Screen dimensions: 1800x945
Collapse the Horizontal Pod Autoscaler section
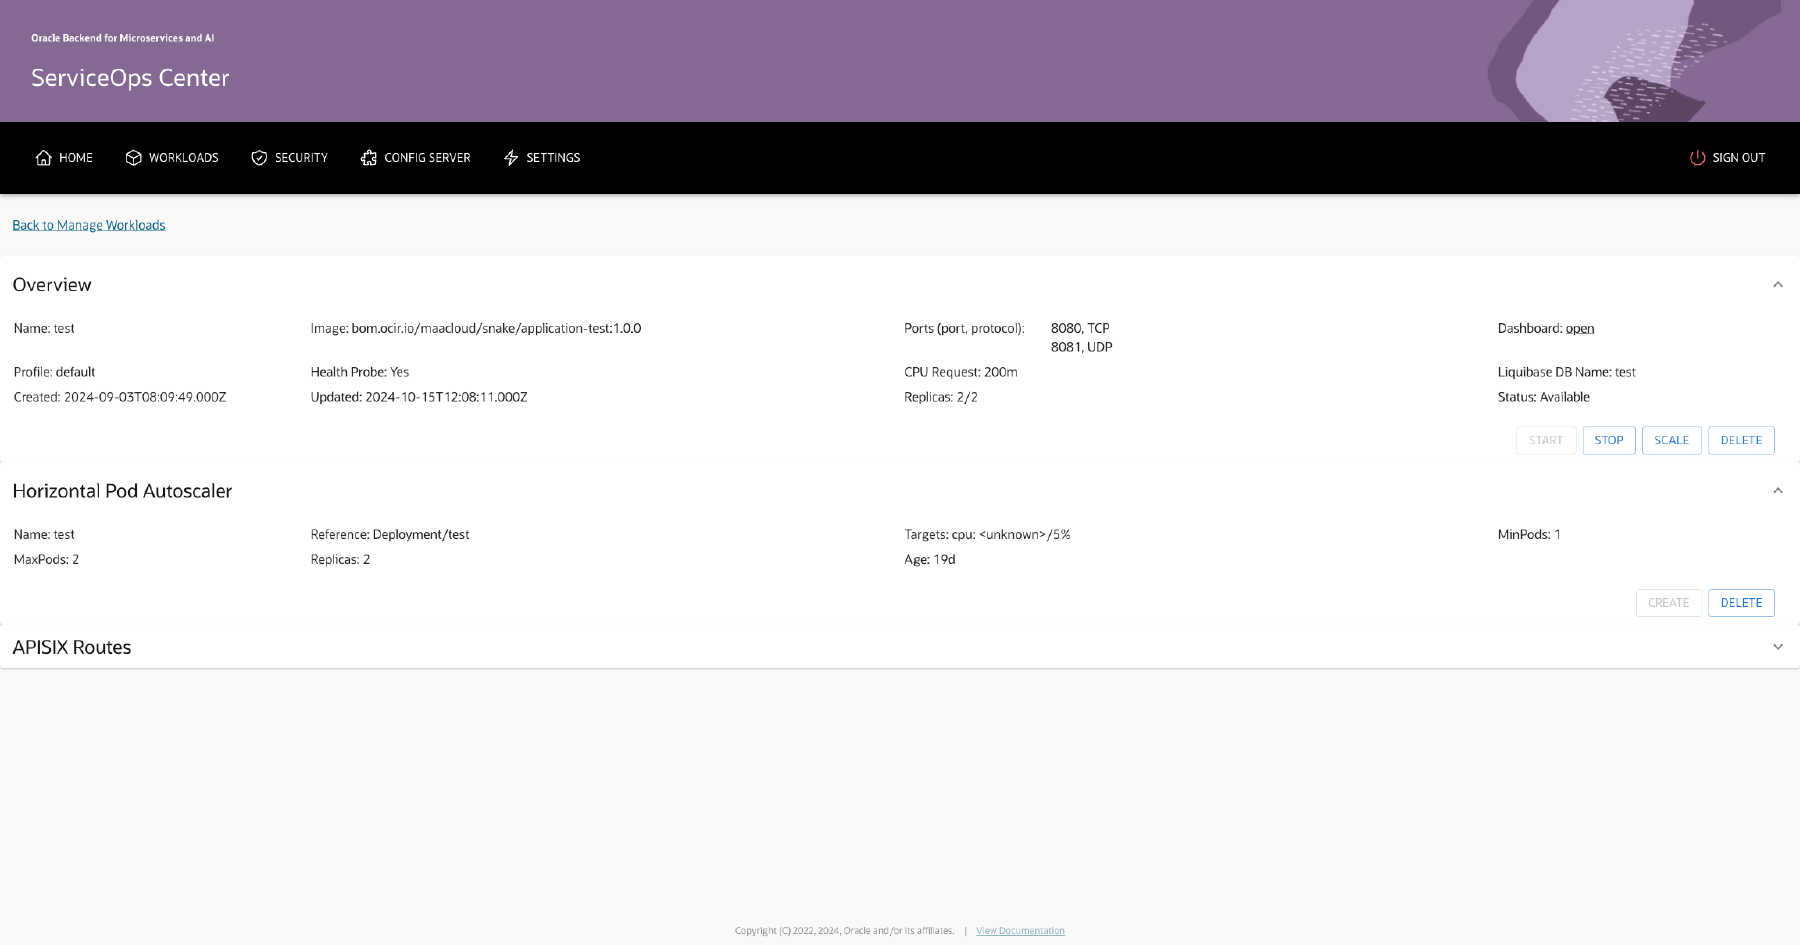pos(1779,490)
